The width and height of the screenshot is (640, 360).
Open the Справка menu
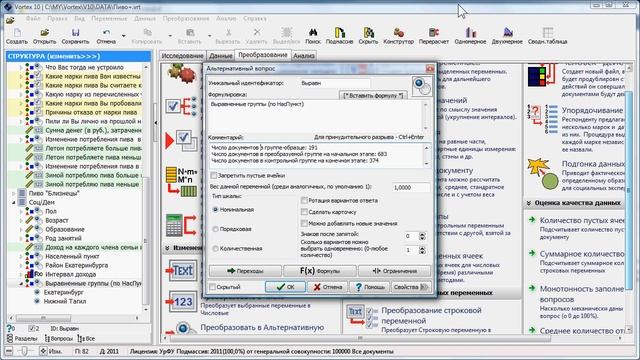pos(255,18)
